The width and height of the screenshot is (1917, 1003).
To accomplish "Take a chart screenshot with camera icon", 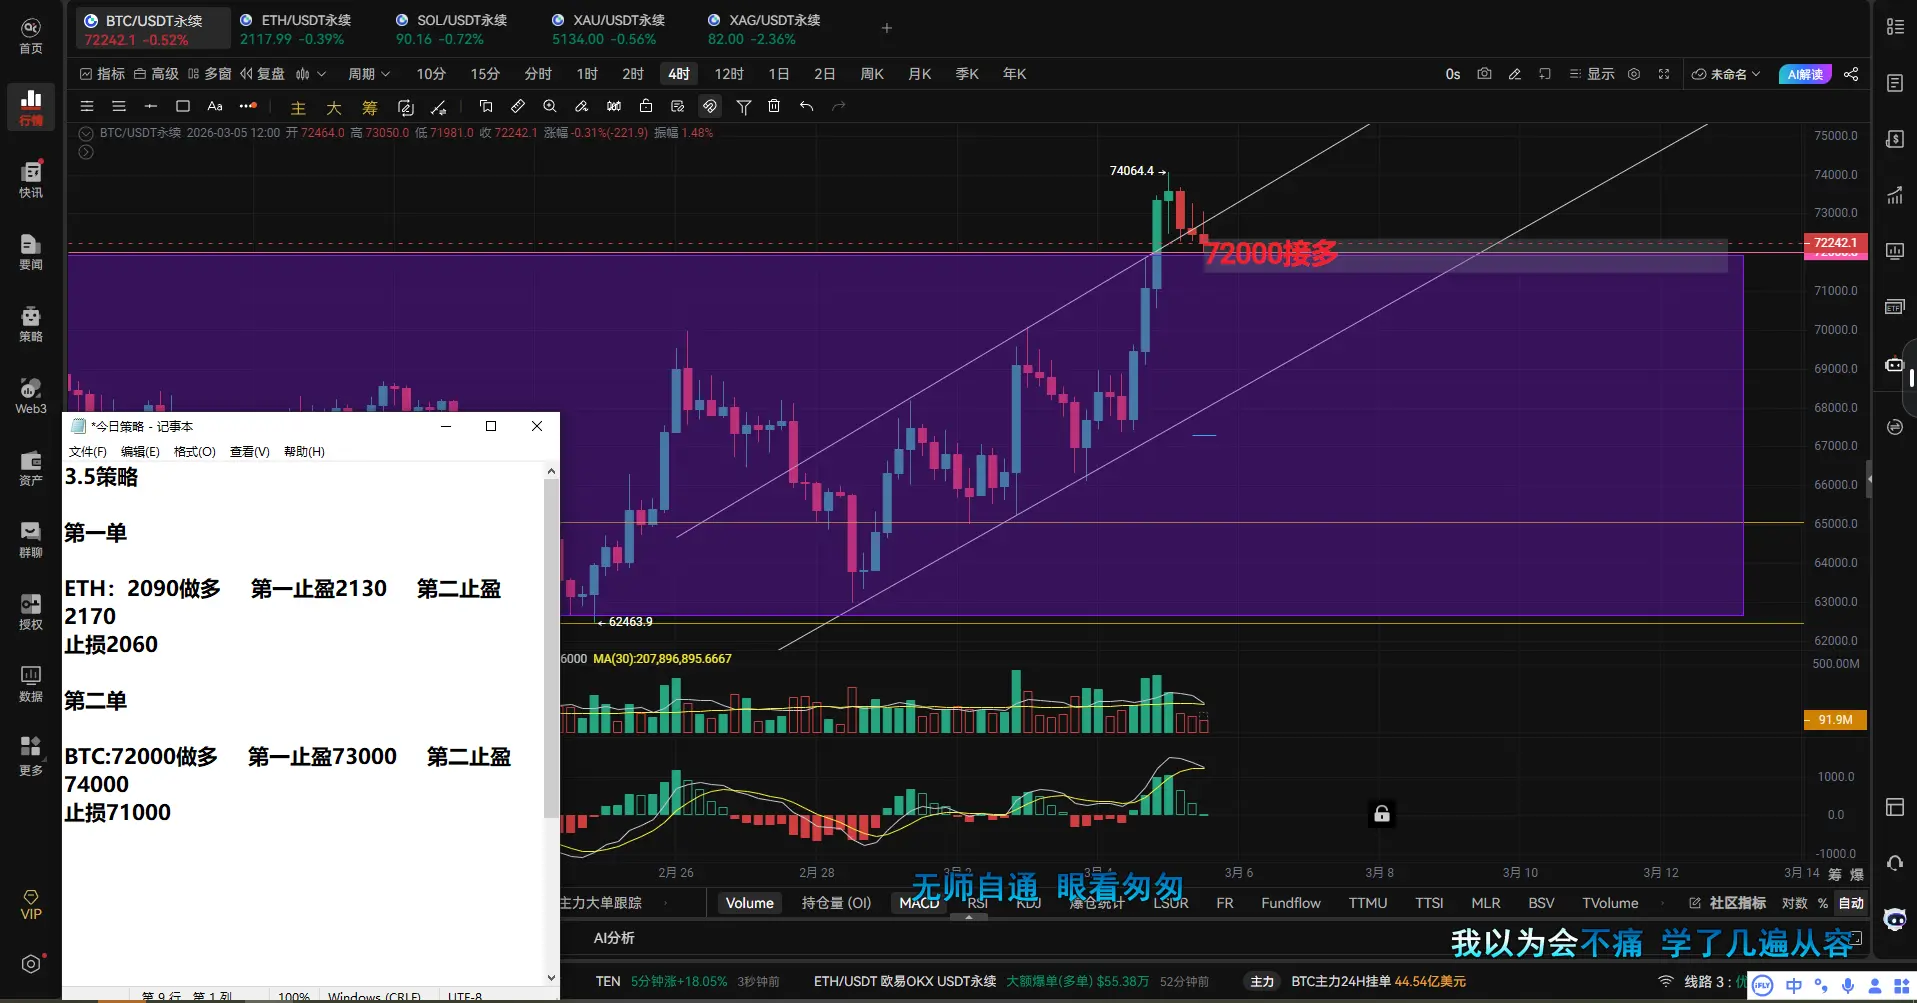I will (x=1484, y=74).
